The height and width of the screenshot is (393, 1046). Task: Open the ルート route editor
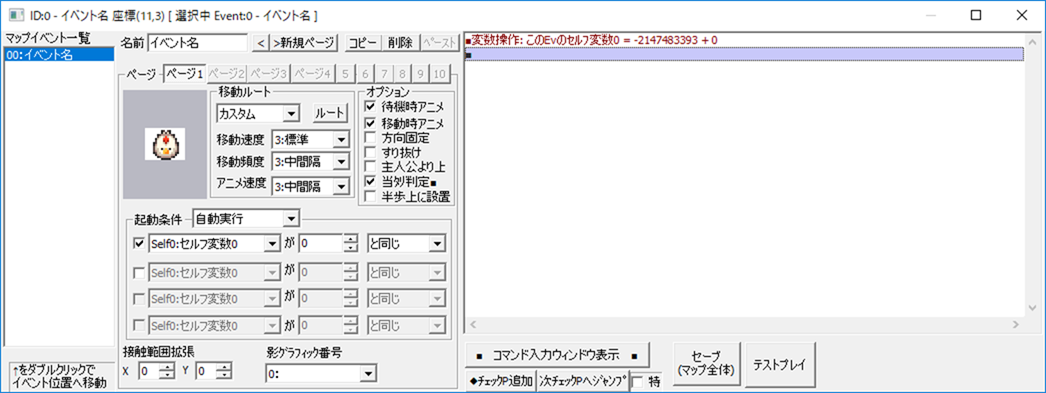pyautogui.click(x=330, y=113)
